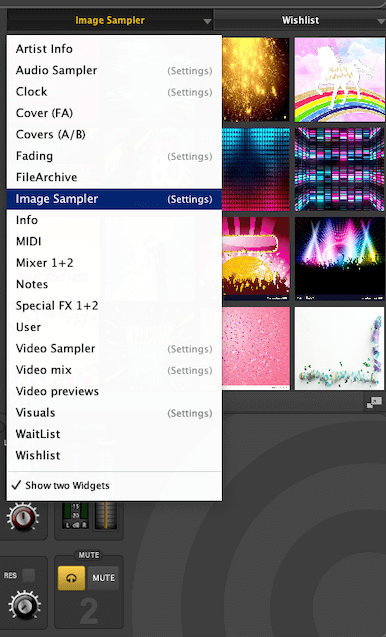Image resolution: width=386 pixels, height=637 pixels.
Task: Open Video mix settings link
Action: pos(190,370)
